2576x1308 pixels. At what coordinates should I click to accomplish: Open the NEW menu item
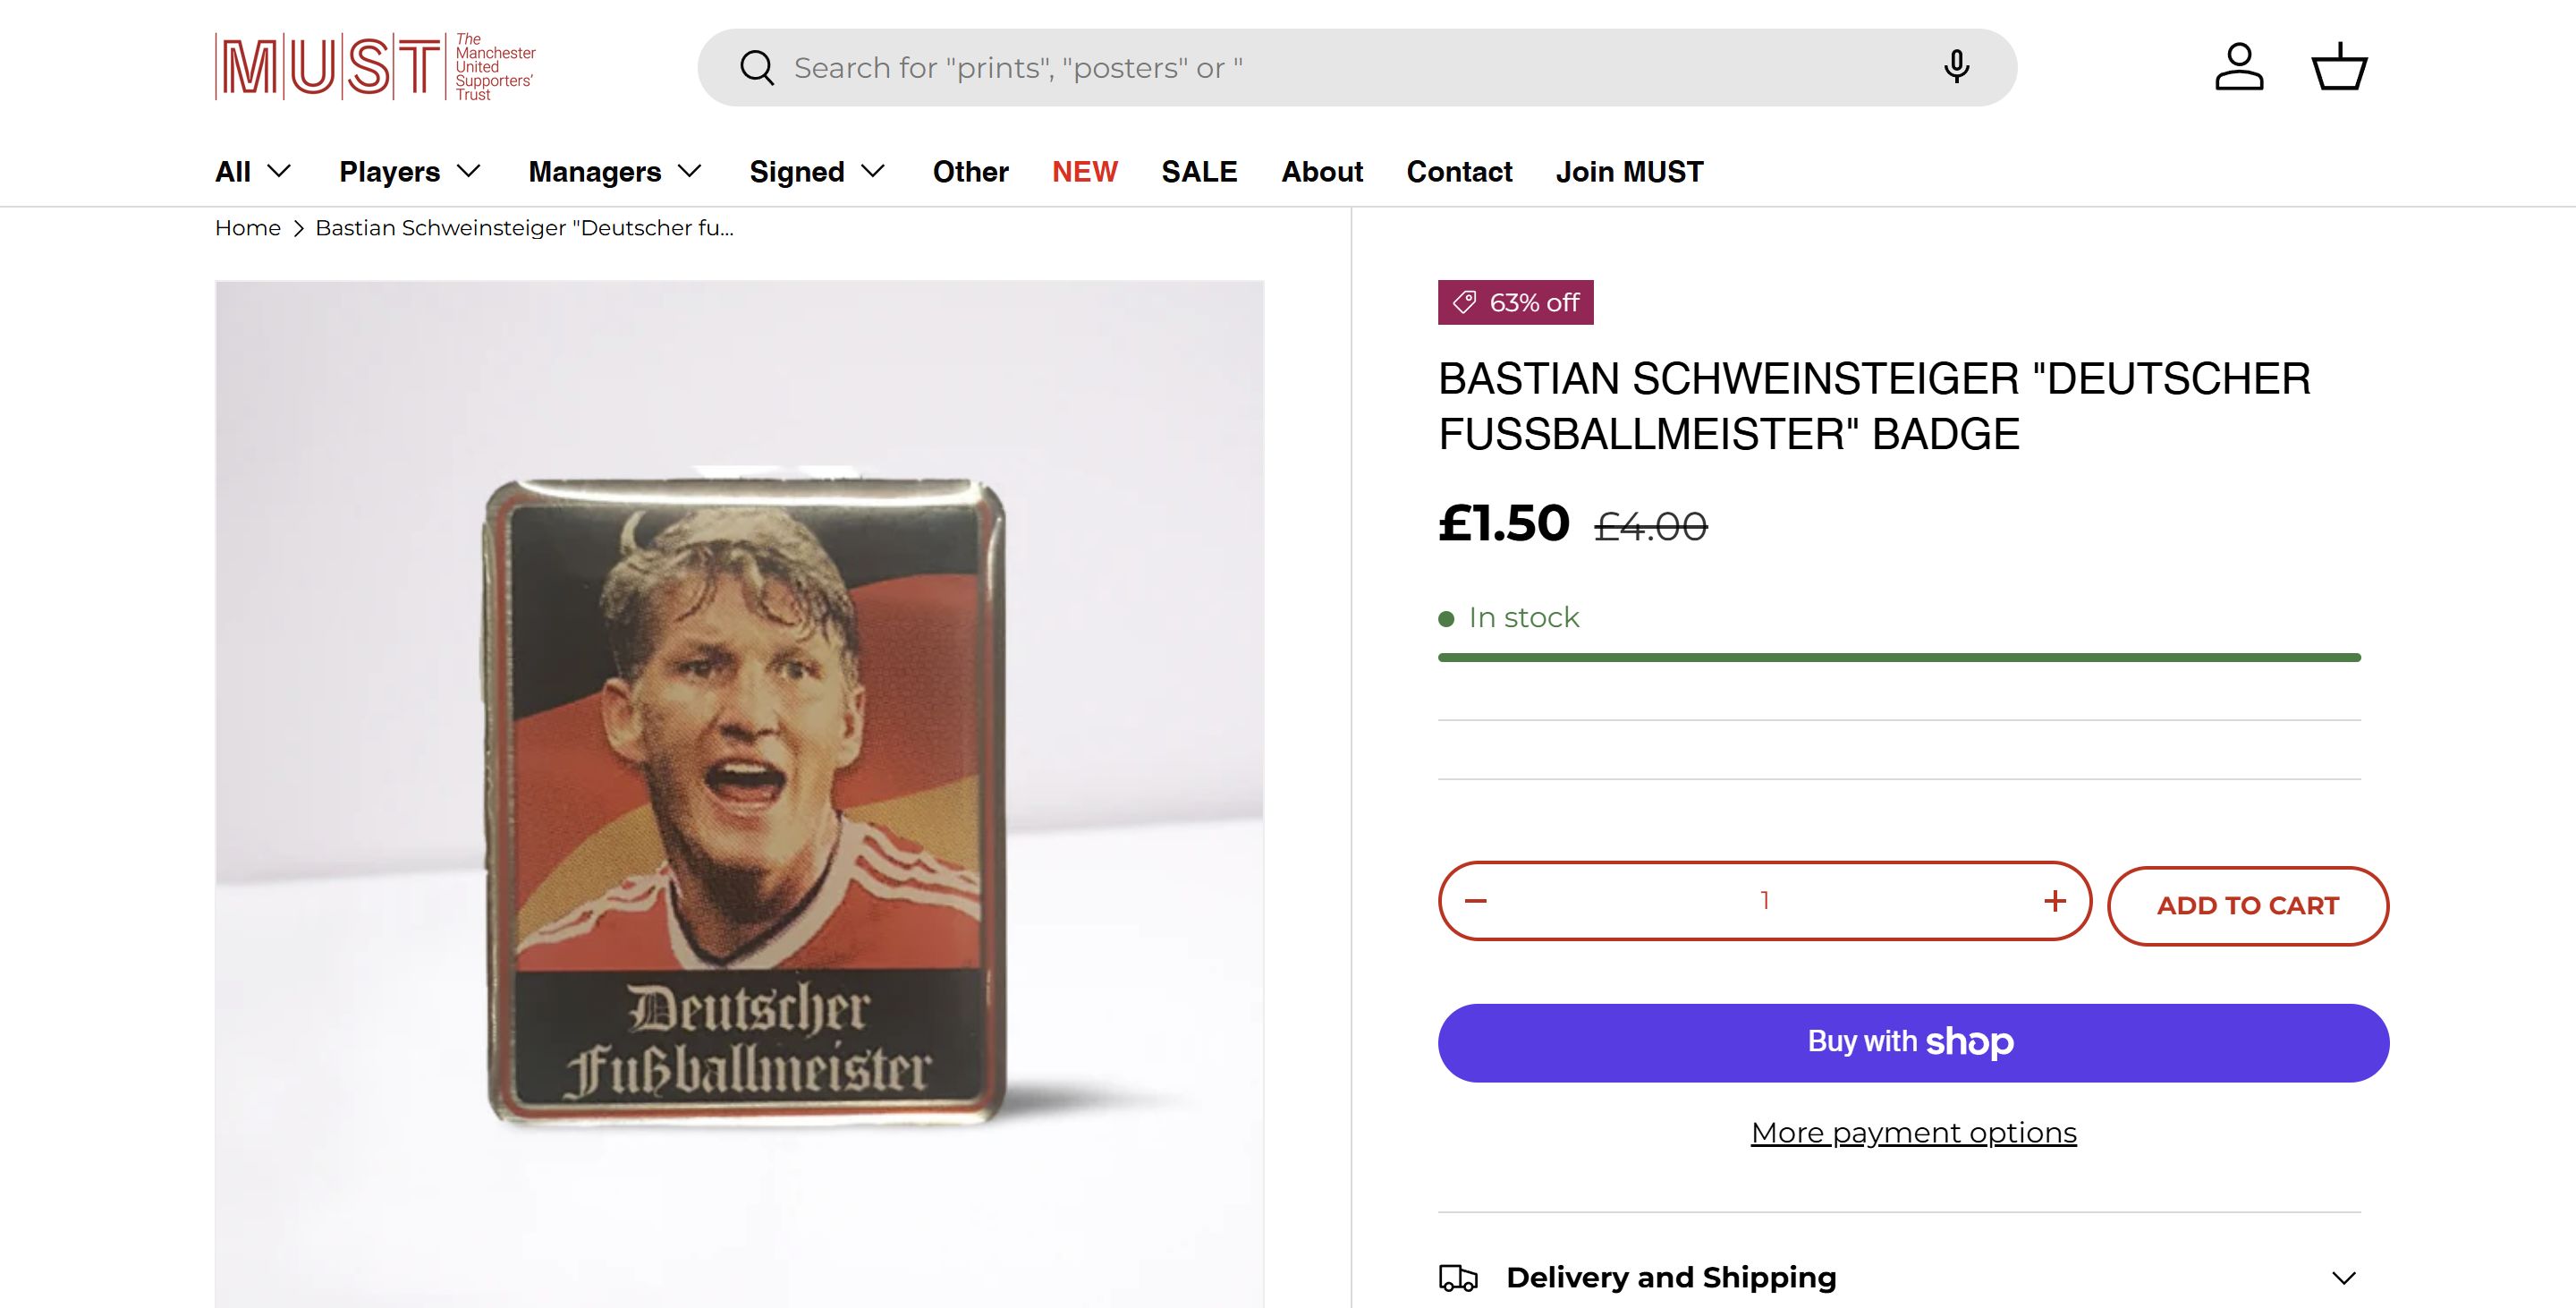pyautogui.click(x=1084, y=172)
